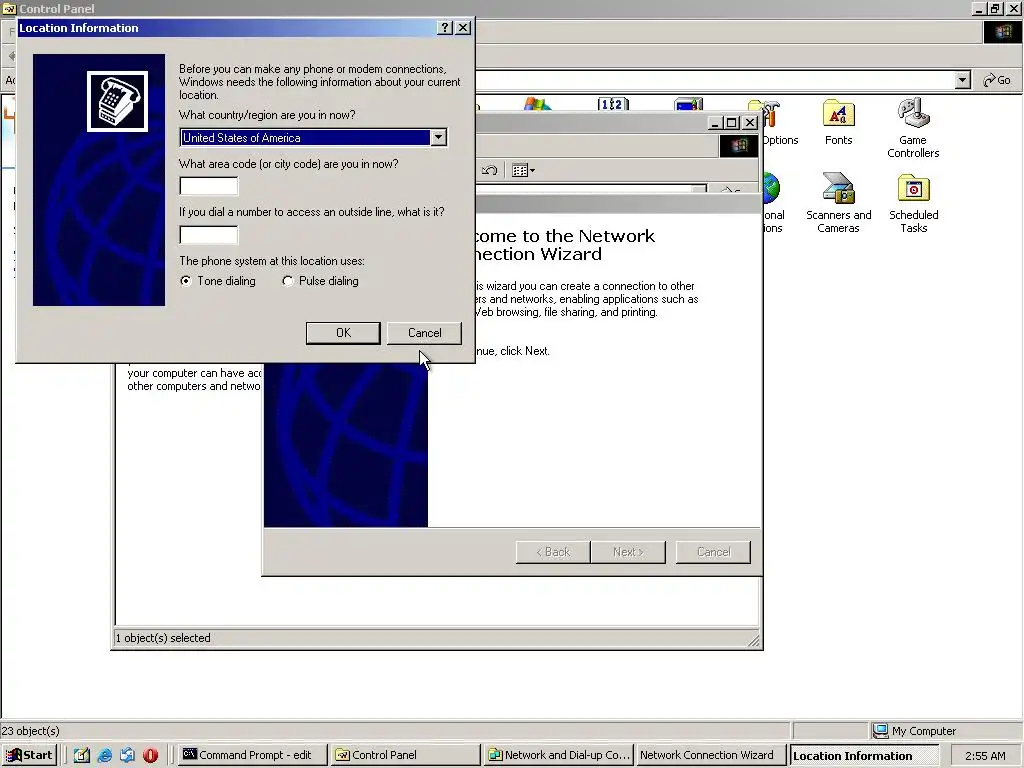Maximize the Network and Dial-up Connections window
1024x768 pixels.
732,123
